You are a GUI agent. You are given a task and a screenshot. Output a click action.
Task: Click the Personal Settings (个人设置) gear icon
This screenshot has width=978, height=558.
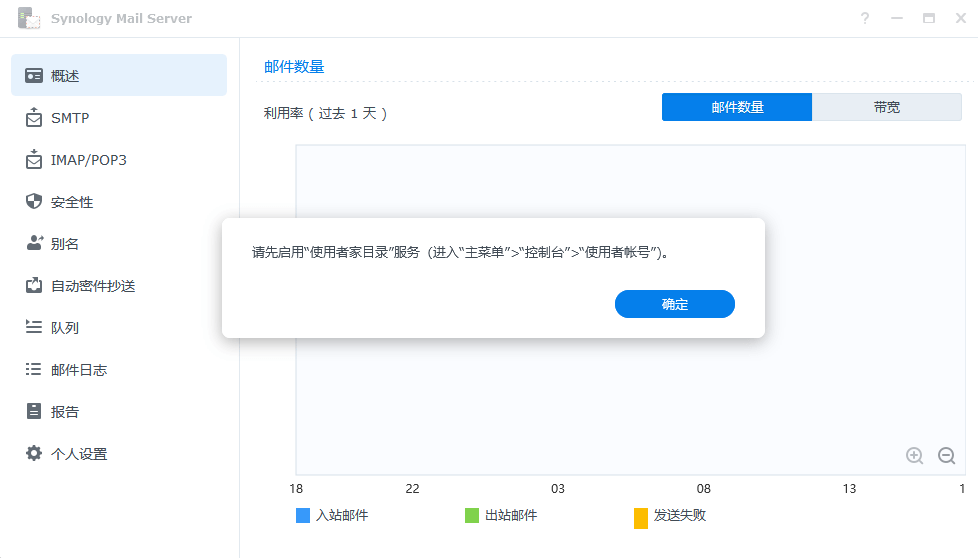click(x=34, y=454)
